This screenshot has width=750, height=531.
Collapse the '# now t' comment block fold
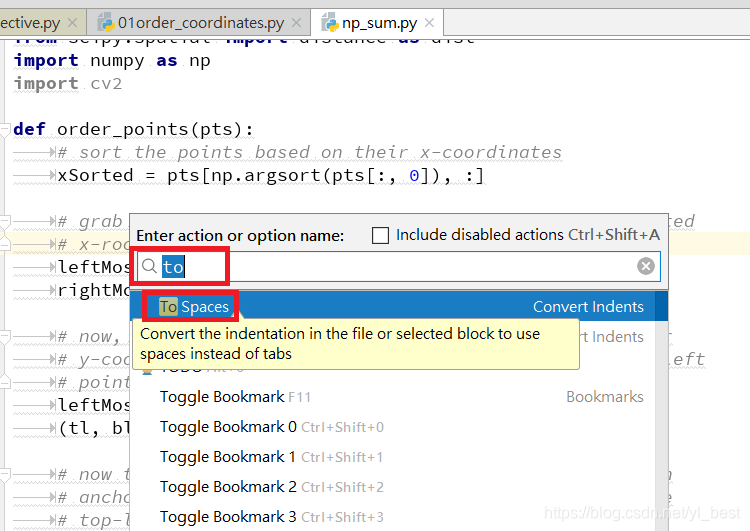pos(5,475)
